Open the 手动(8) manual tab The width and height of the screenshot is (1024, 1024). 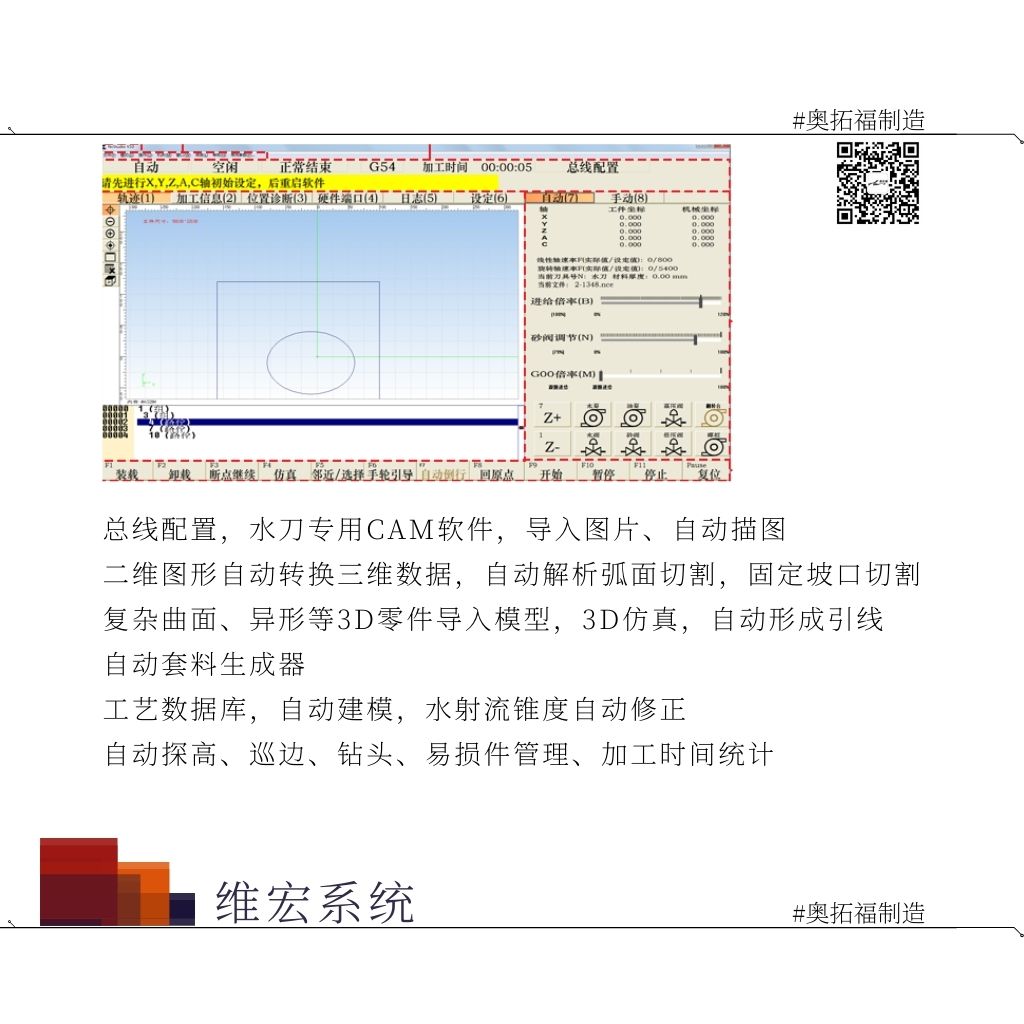pos(629,198)
